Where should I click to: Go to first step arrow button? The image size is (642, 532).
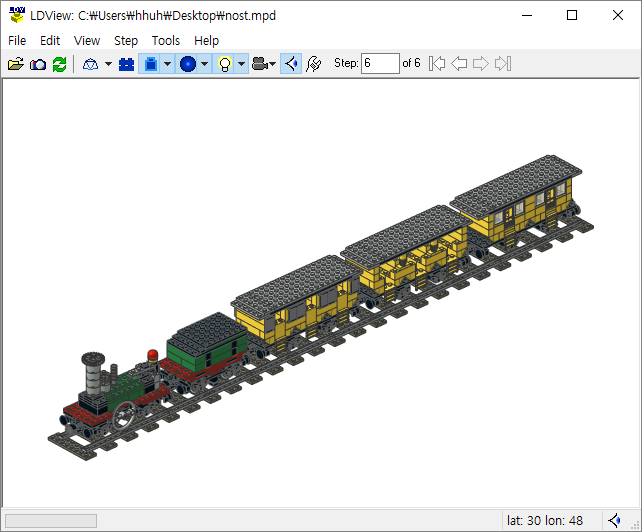click(x=437, y=63)
